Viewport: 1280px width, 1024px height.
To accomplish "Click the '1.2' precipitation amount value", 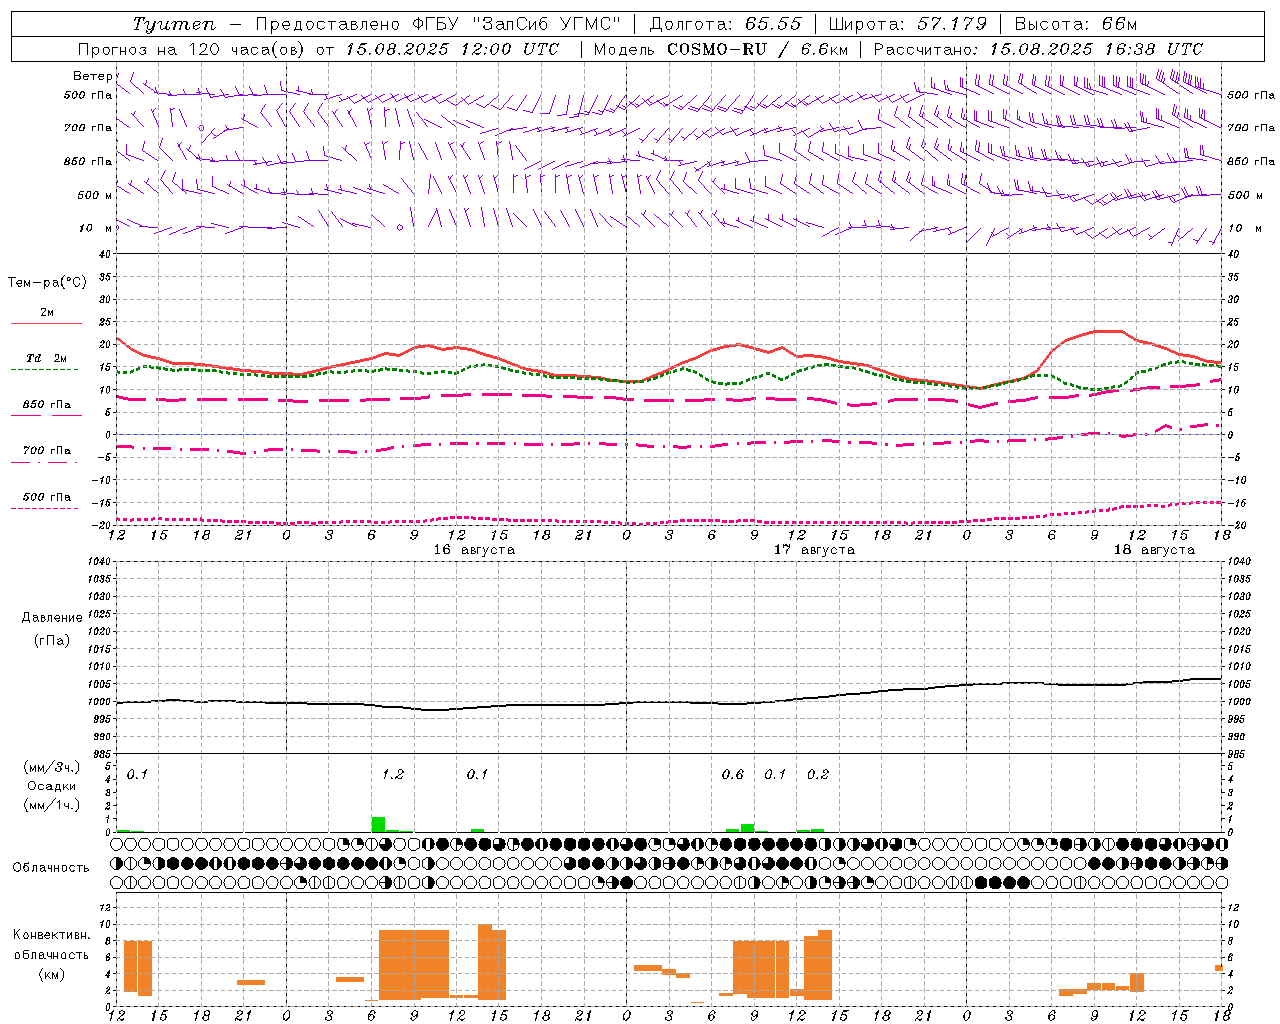I will [x=393, y=774].
